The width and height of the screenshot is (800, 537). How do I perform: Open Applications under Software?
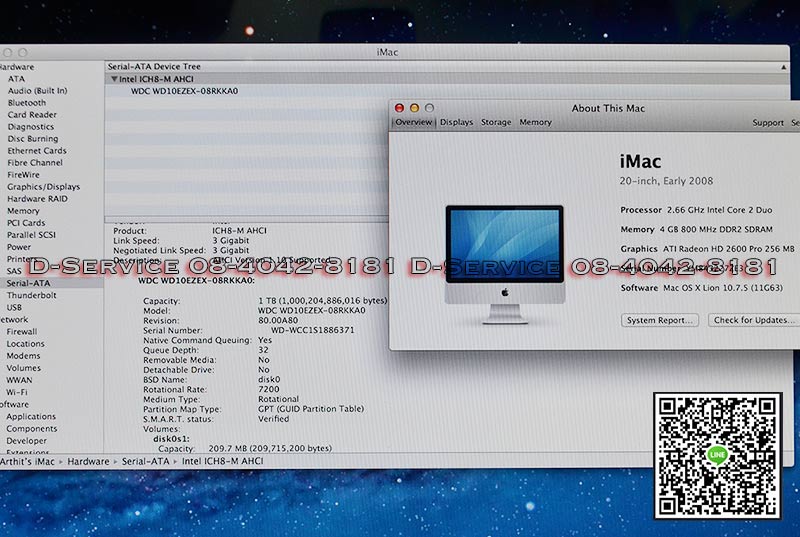coord(31,417)
